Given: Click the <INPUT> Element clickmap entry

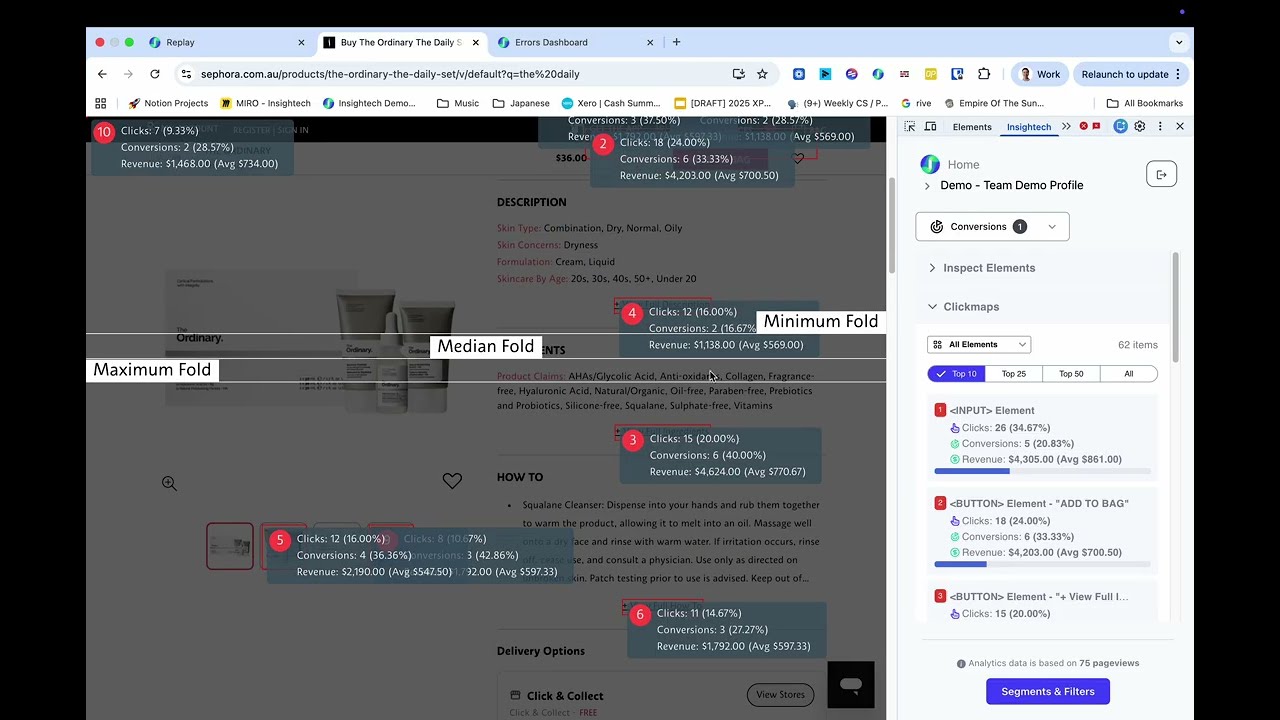Looking at the screenshot, I should click(1043, 437).
